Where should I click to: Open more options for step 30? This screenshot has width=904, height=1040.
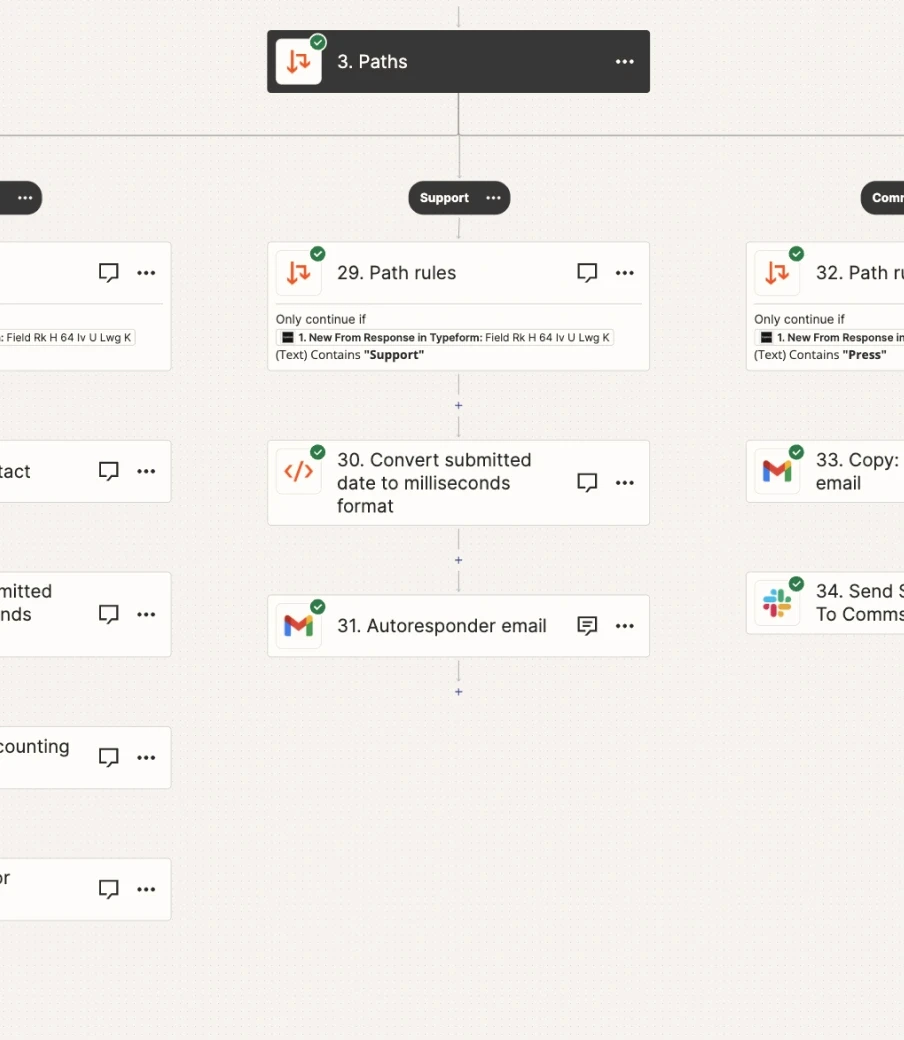(625, 482)
